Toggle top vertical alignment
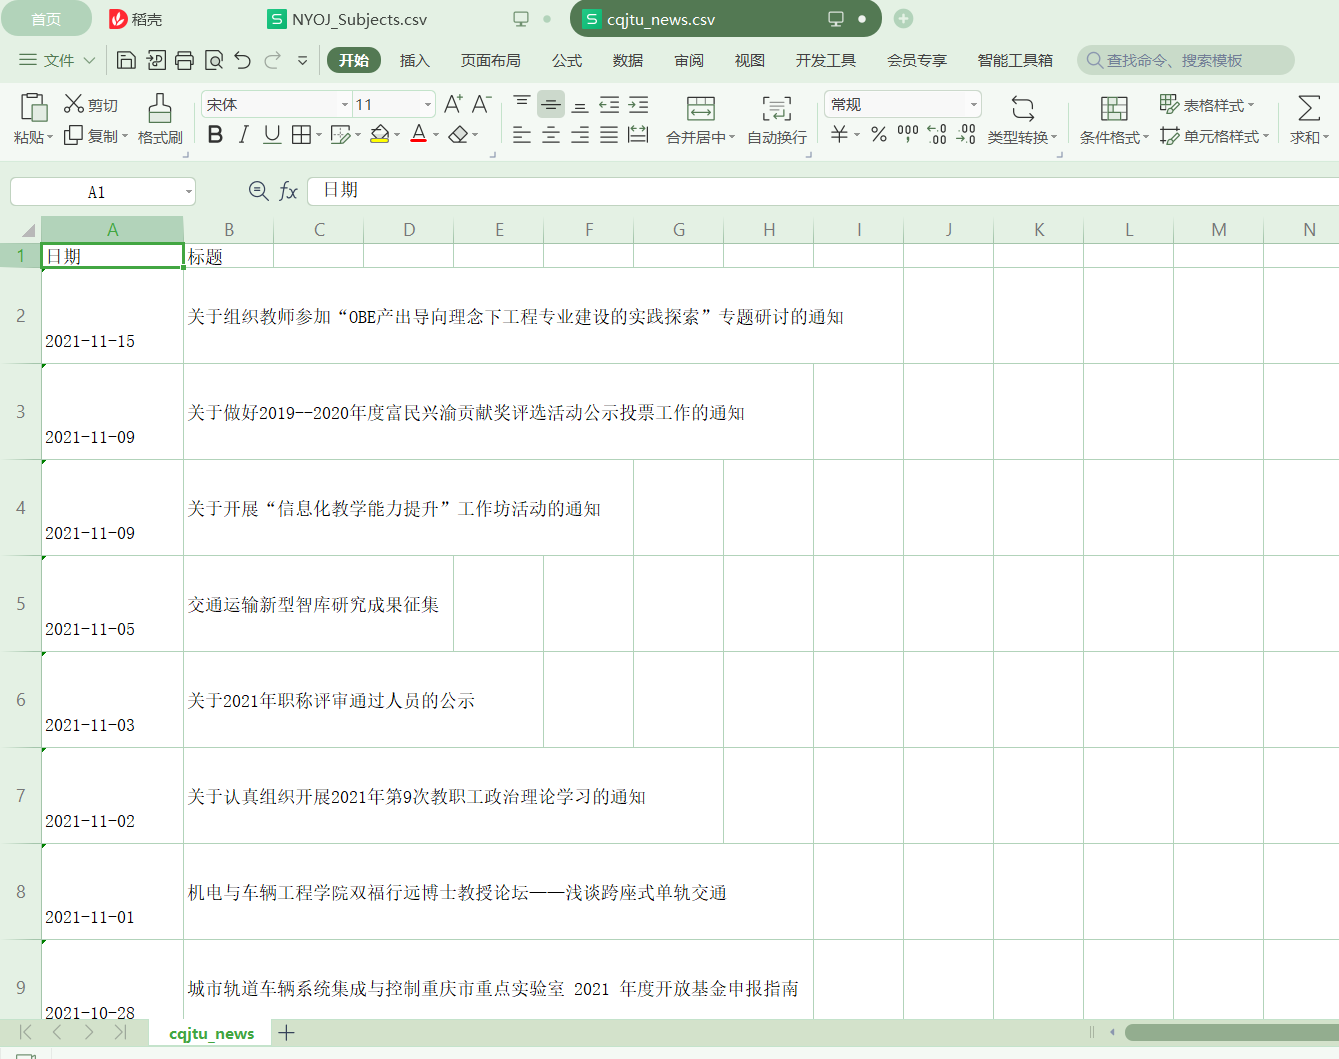This screenshot has height=1059, width=1339. point(522,104)
